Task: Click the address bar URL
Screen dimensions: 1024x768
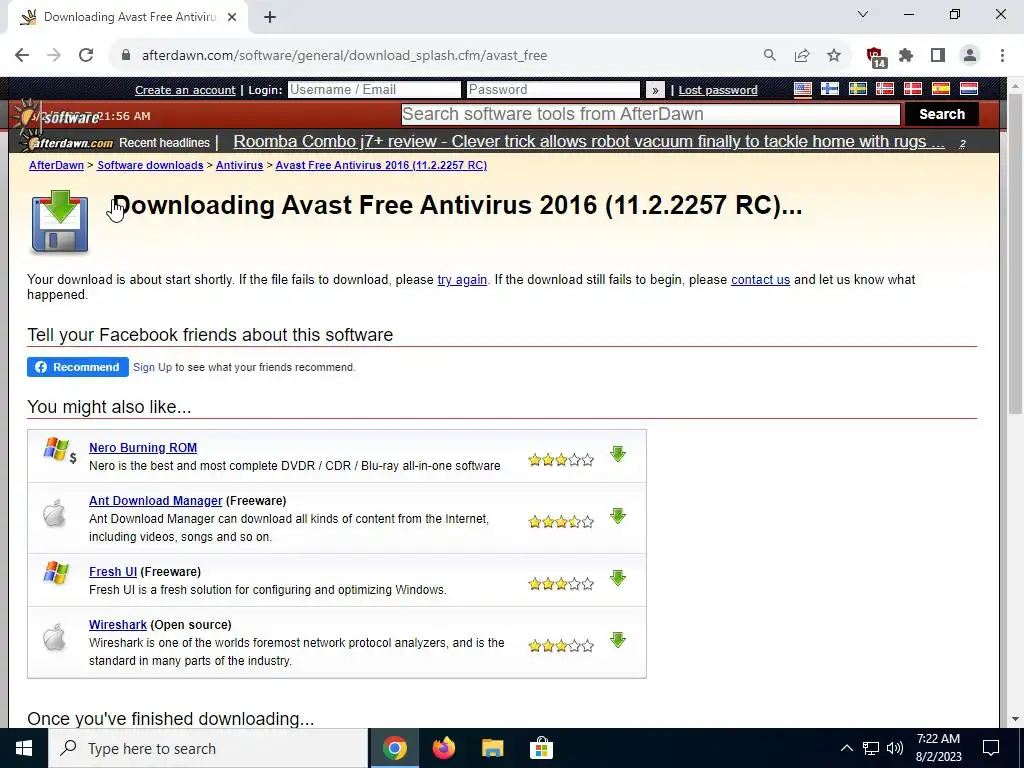Action: tap(344, 56)
